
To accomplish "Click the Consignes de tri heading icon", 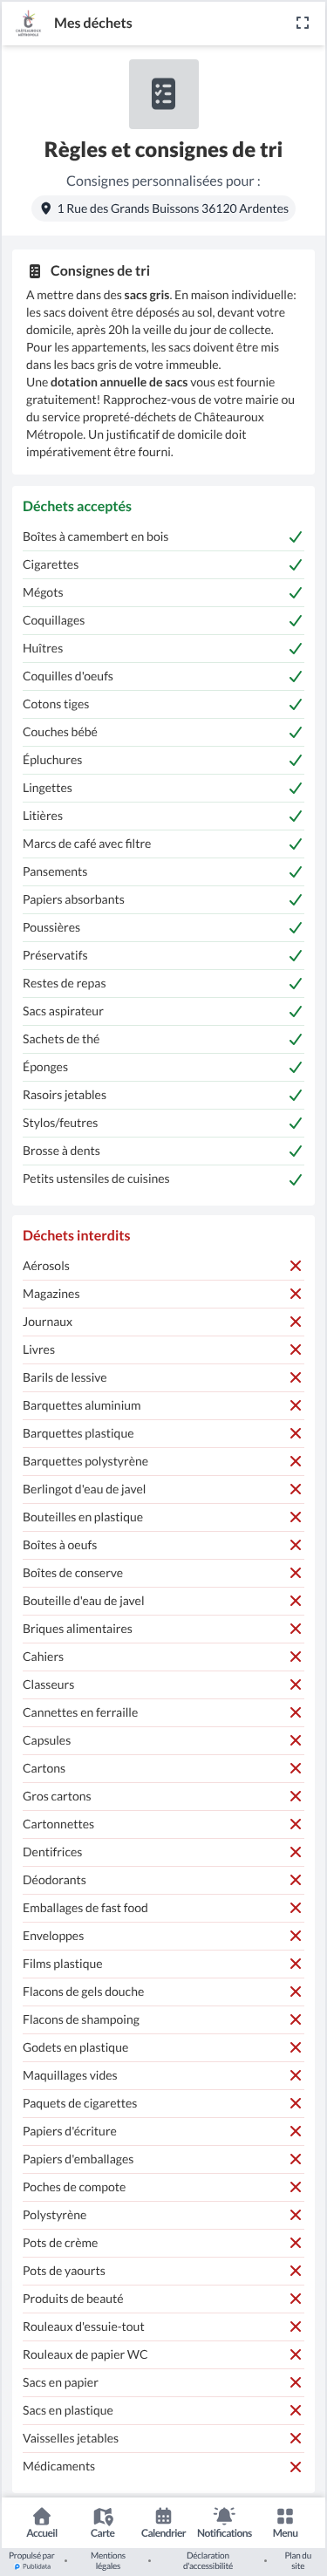I will 35,271.
